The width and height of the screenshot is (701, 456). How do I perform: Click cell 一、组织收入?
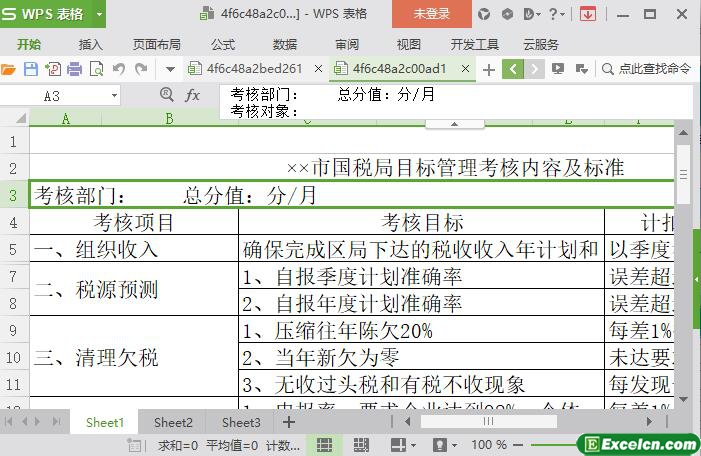[x=134, y=249]
